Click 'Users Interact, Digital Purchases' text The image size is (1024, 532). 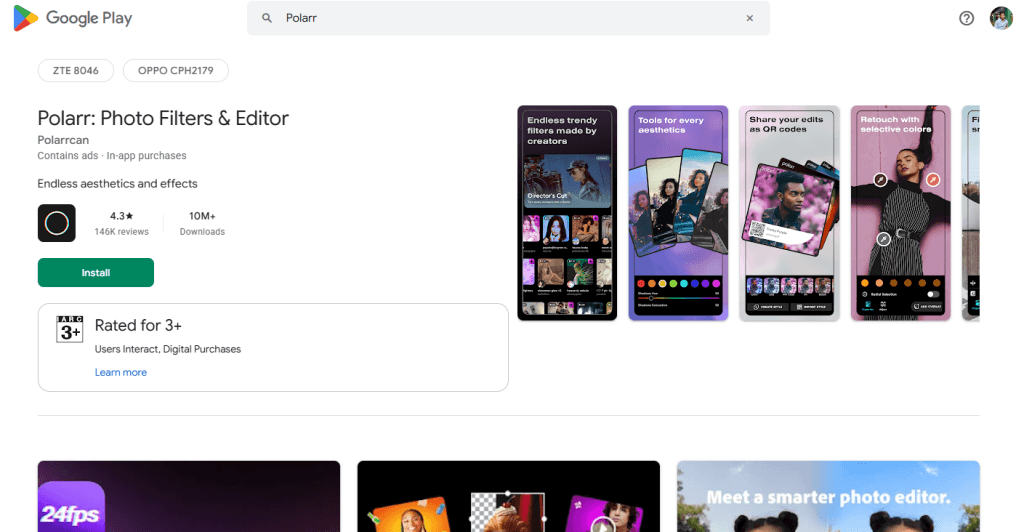coord(168,349)
